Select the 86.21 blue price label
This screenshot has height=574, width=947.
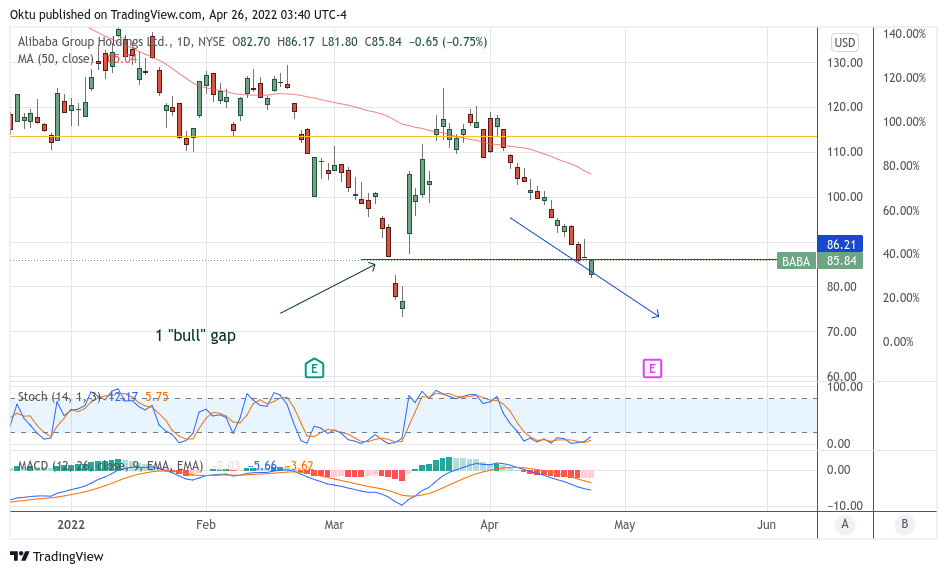[x=840, y=244]
